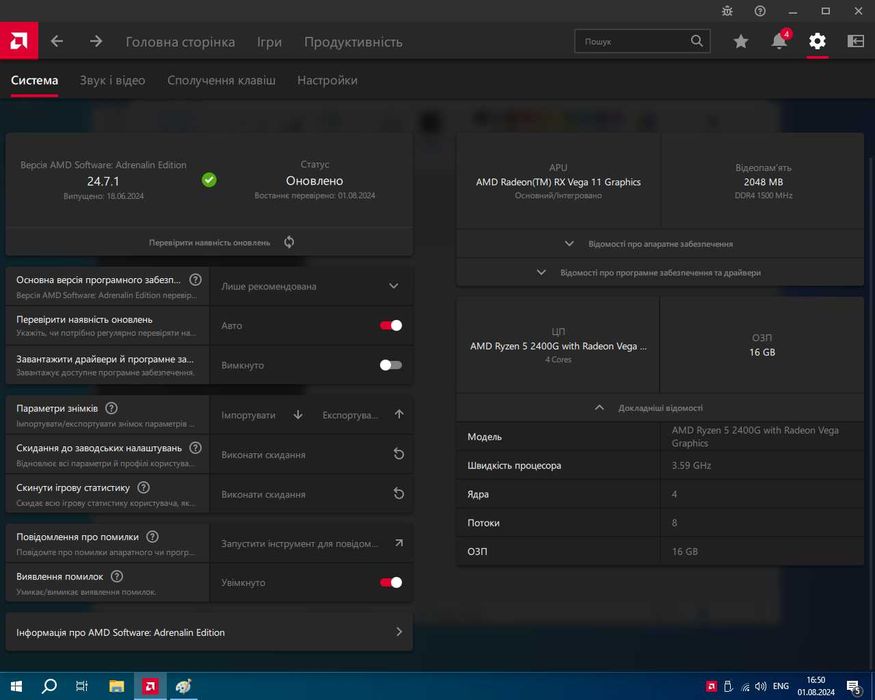
Task: Click the launch bug tool arrow icon
Action: coord(399,543)
